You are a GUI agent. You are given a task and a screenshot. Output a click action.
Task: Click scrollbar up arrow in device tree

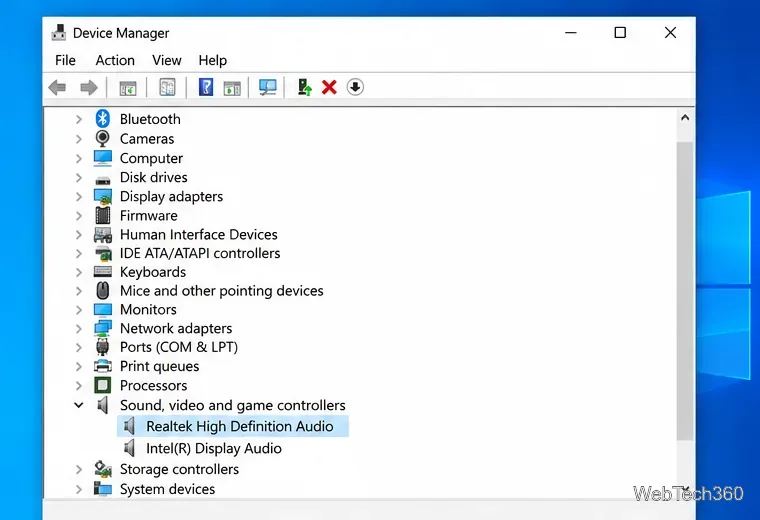(x=685, y=118)
